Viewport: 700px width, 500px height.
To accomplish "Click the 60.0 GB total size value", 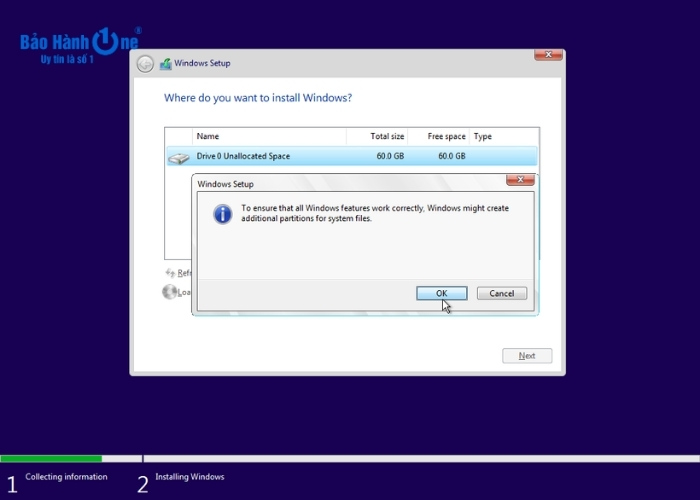I will 390,156.
